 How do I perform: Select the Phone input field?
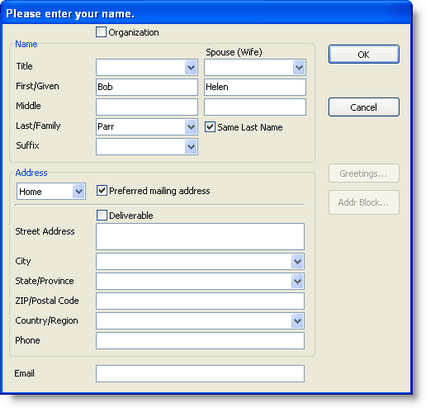200,341
